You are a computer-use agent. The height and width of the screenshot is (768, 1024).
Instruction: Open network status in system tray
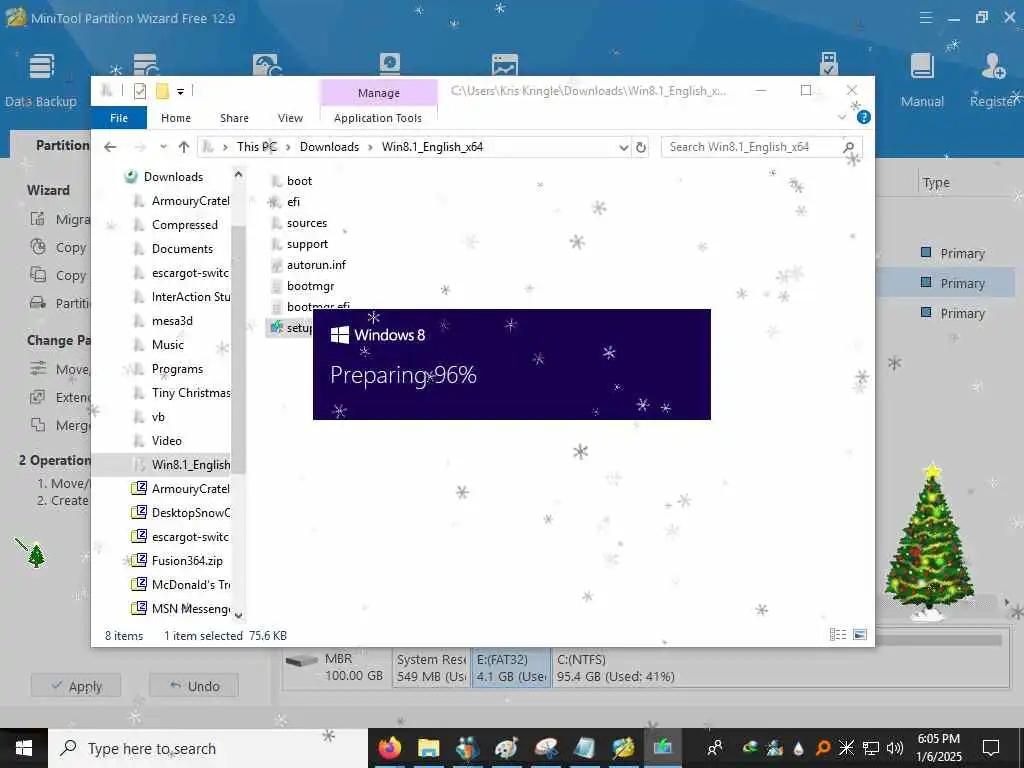click(871, 748)
